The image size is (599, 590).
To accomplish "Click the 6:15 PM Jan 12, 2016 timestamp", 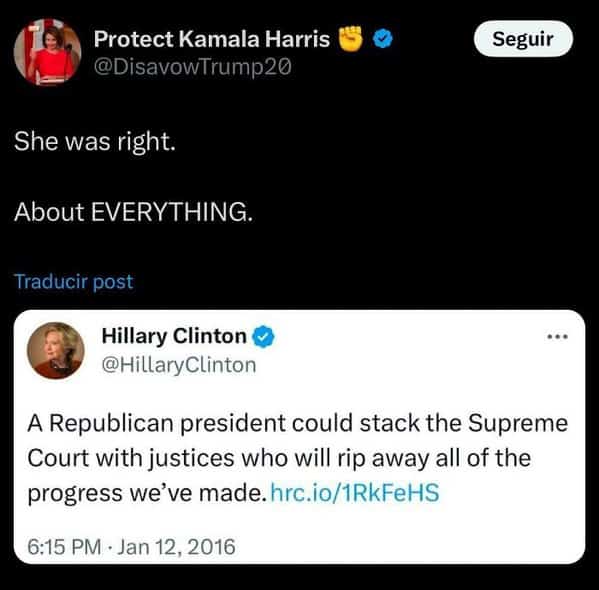I will tap(131, 546).
